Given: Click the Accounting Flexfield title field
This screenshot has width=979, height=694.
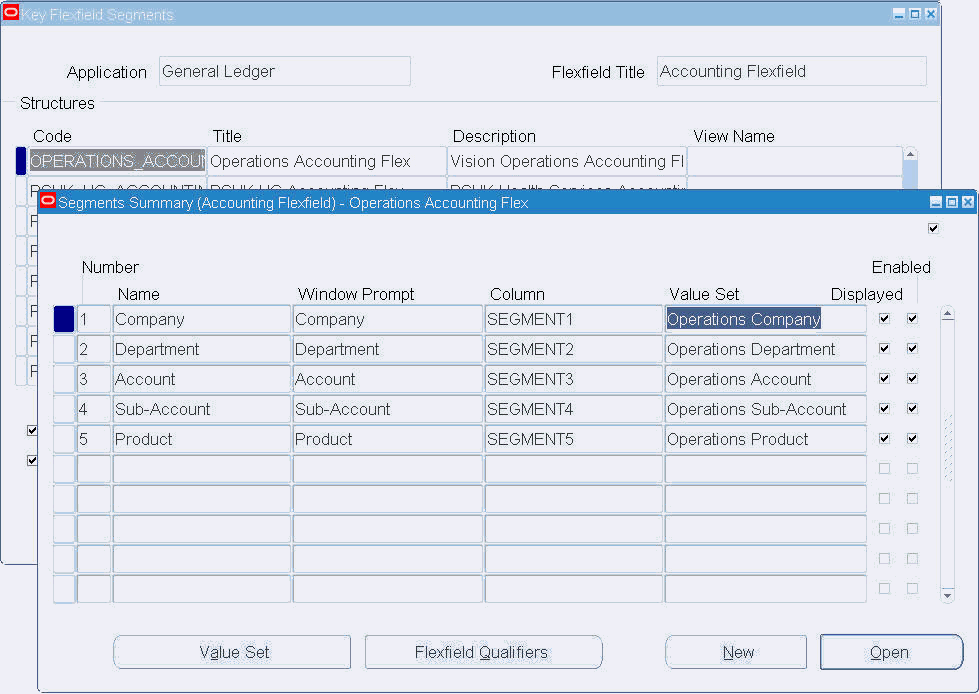Looking at the screenshot, I should 790,70.
